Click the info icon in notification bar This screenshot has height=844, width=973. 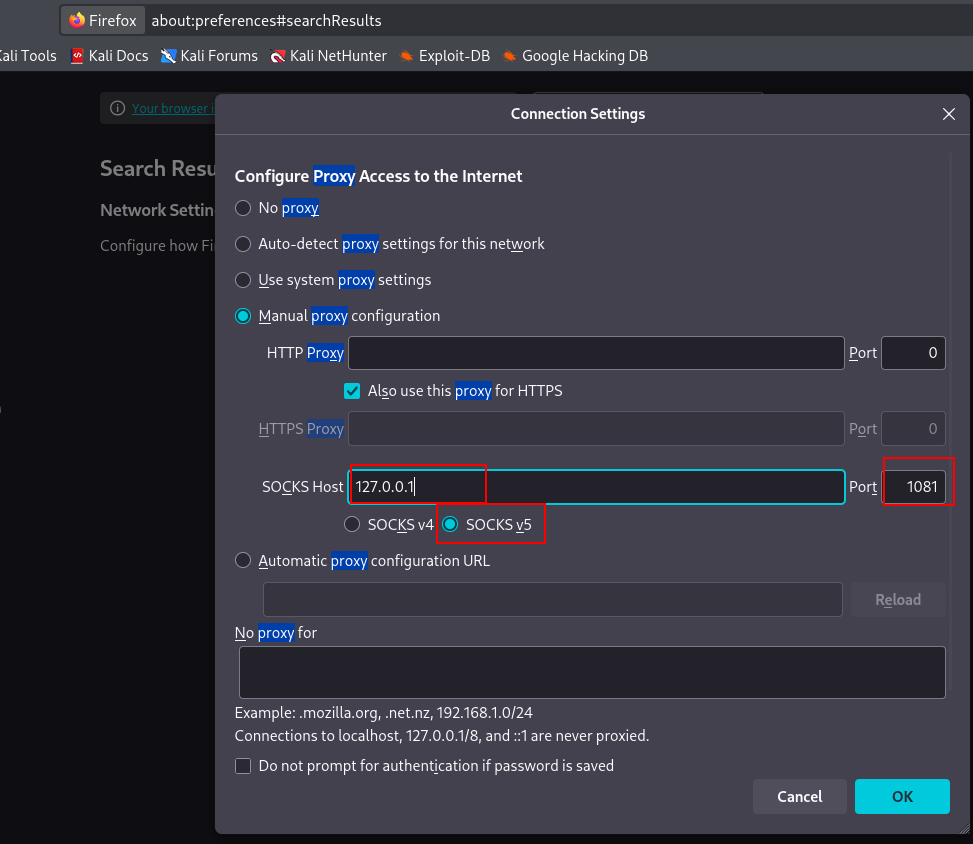pyautogui.click(x=117, y=108)
